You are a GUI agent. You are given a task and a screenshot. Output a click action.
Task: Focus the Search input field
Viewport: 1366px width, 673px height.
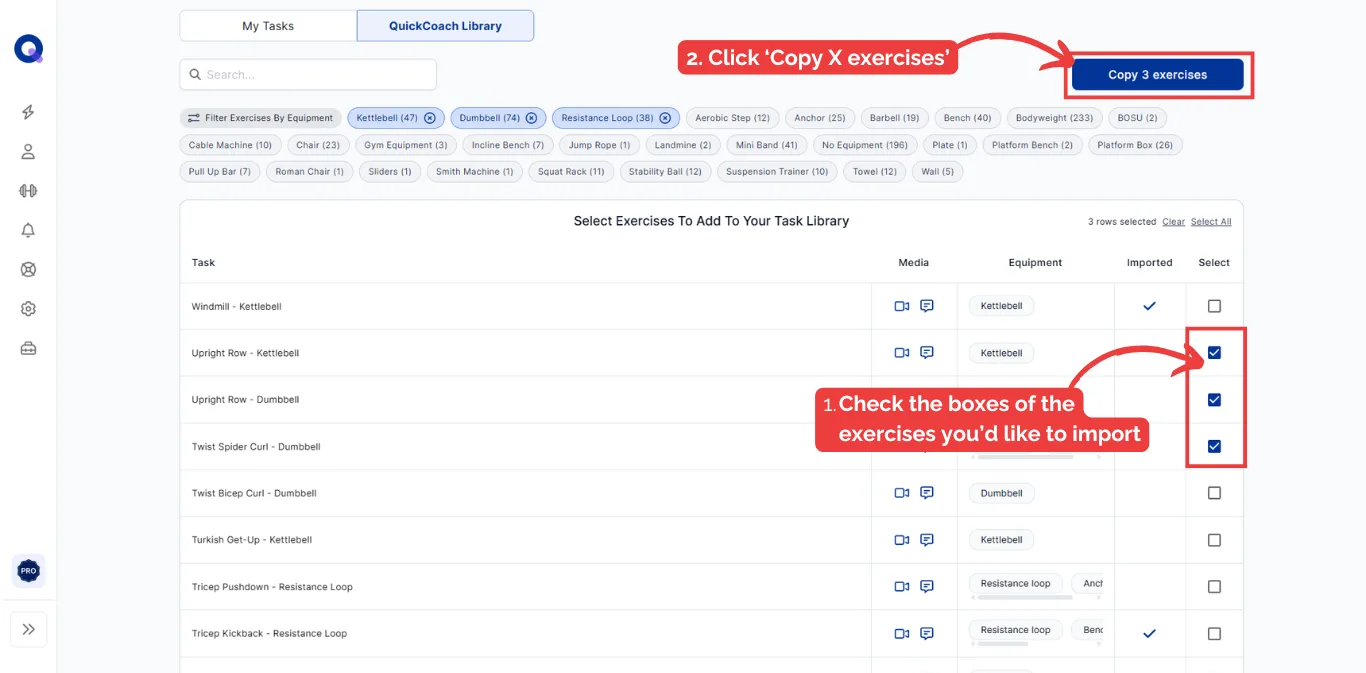click(308, 75)
